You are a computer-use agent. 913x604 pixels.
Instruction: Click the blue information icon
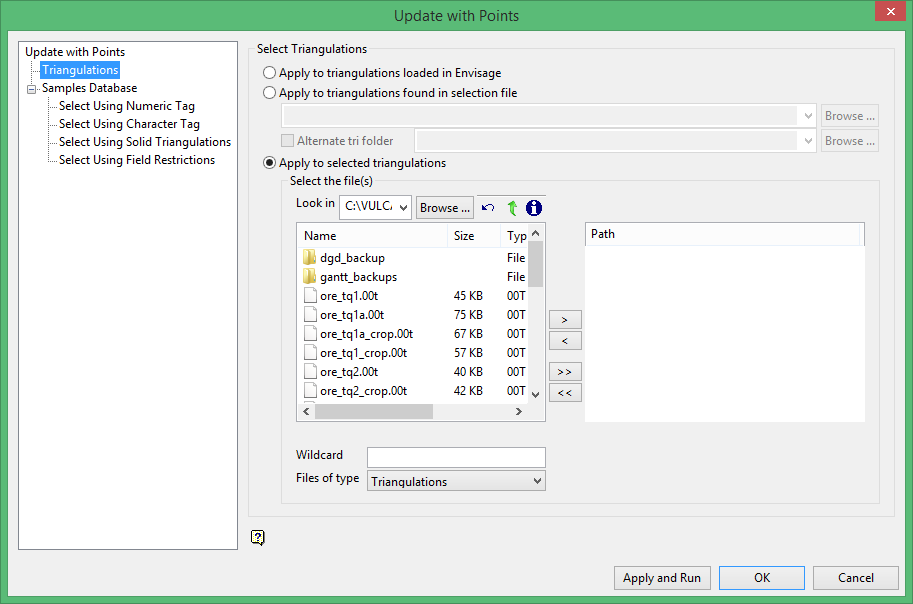pyautogui.click(x=534, y=208)
